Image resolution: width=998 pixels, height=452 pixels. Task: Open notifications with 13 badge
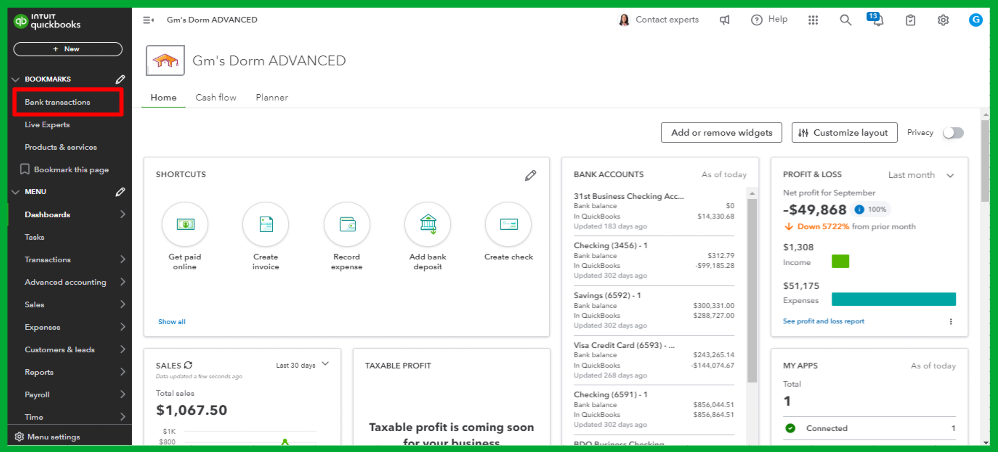876,19
